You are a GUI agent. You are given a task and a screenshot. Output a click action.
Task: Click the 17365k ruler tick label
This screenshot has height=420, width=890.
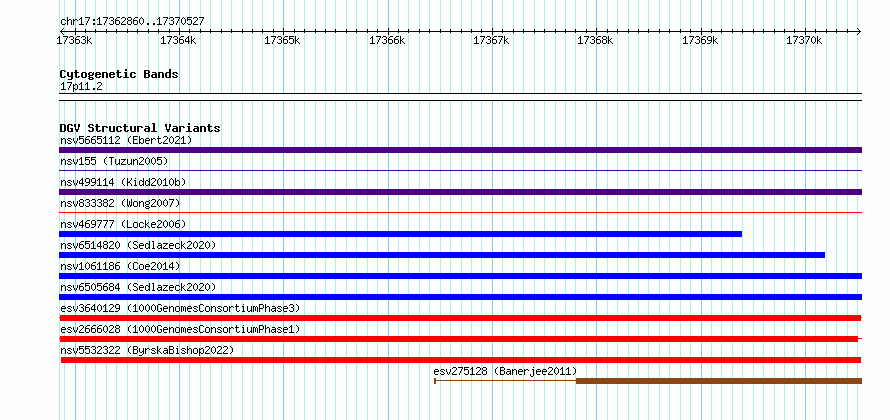[x=283, y=40]
